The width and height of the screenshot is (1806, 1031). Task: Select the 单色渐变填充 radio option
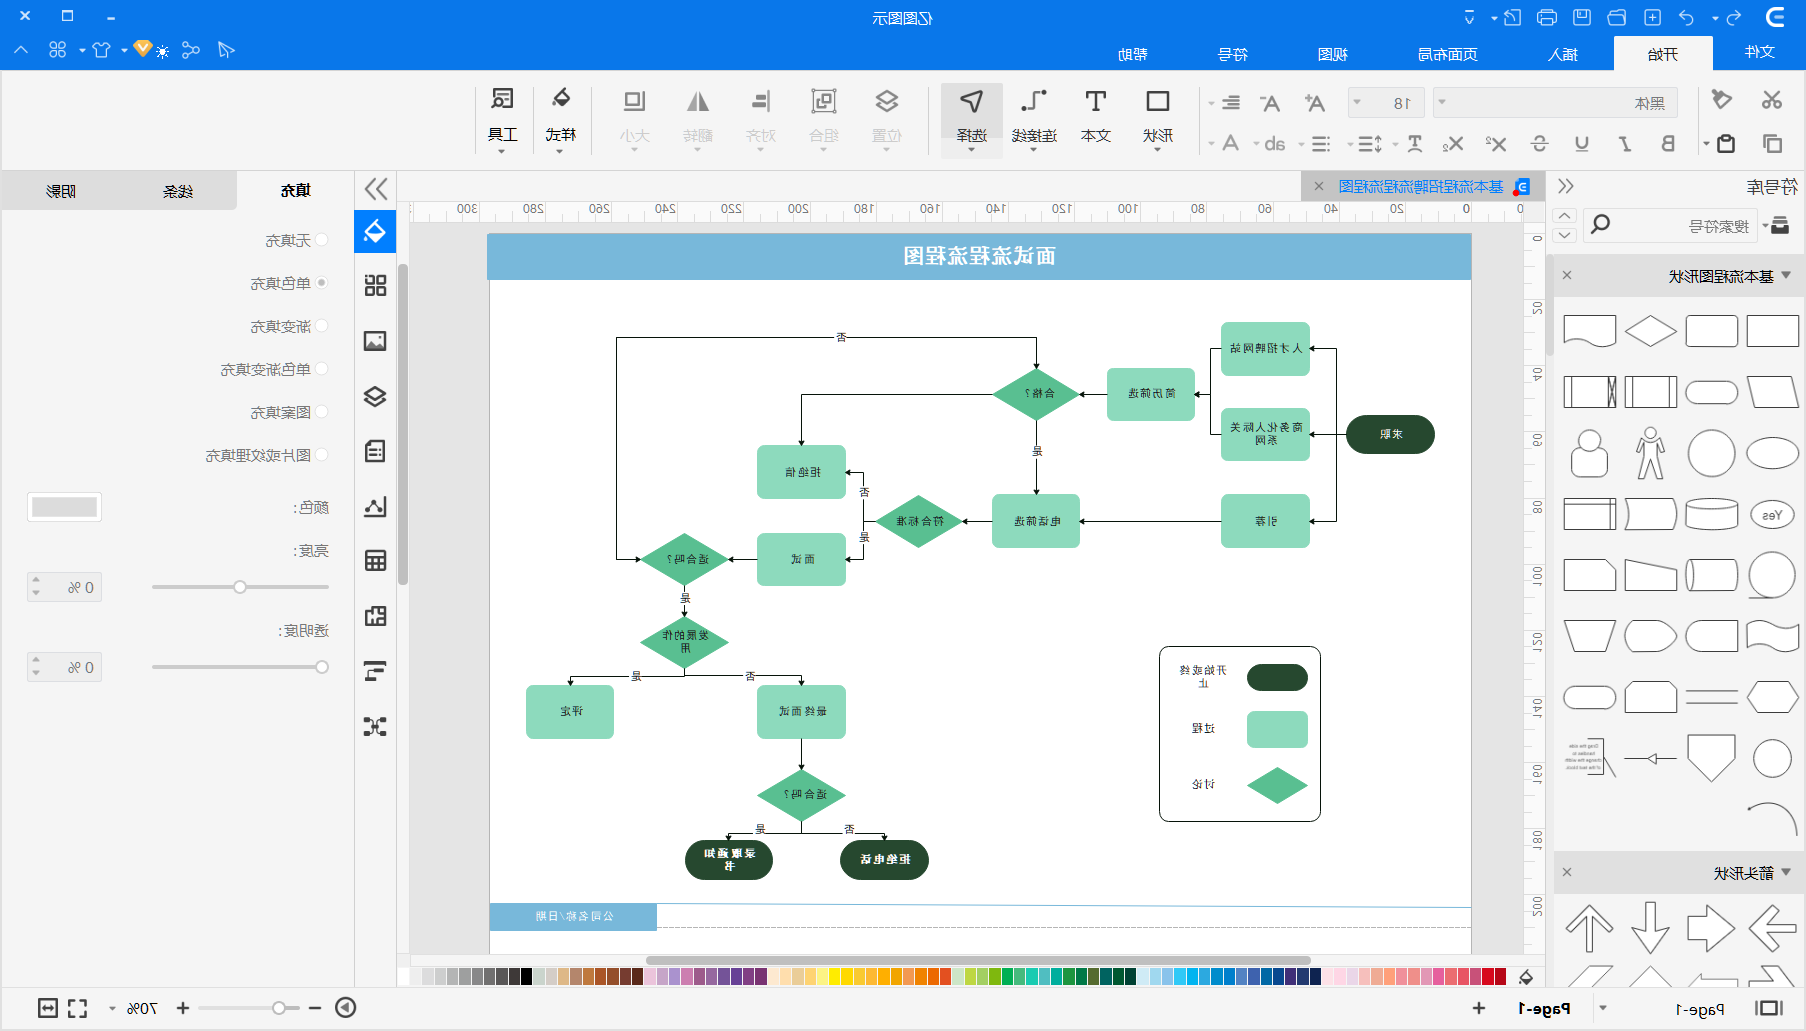321,369
